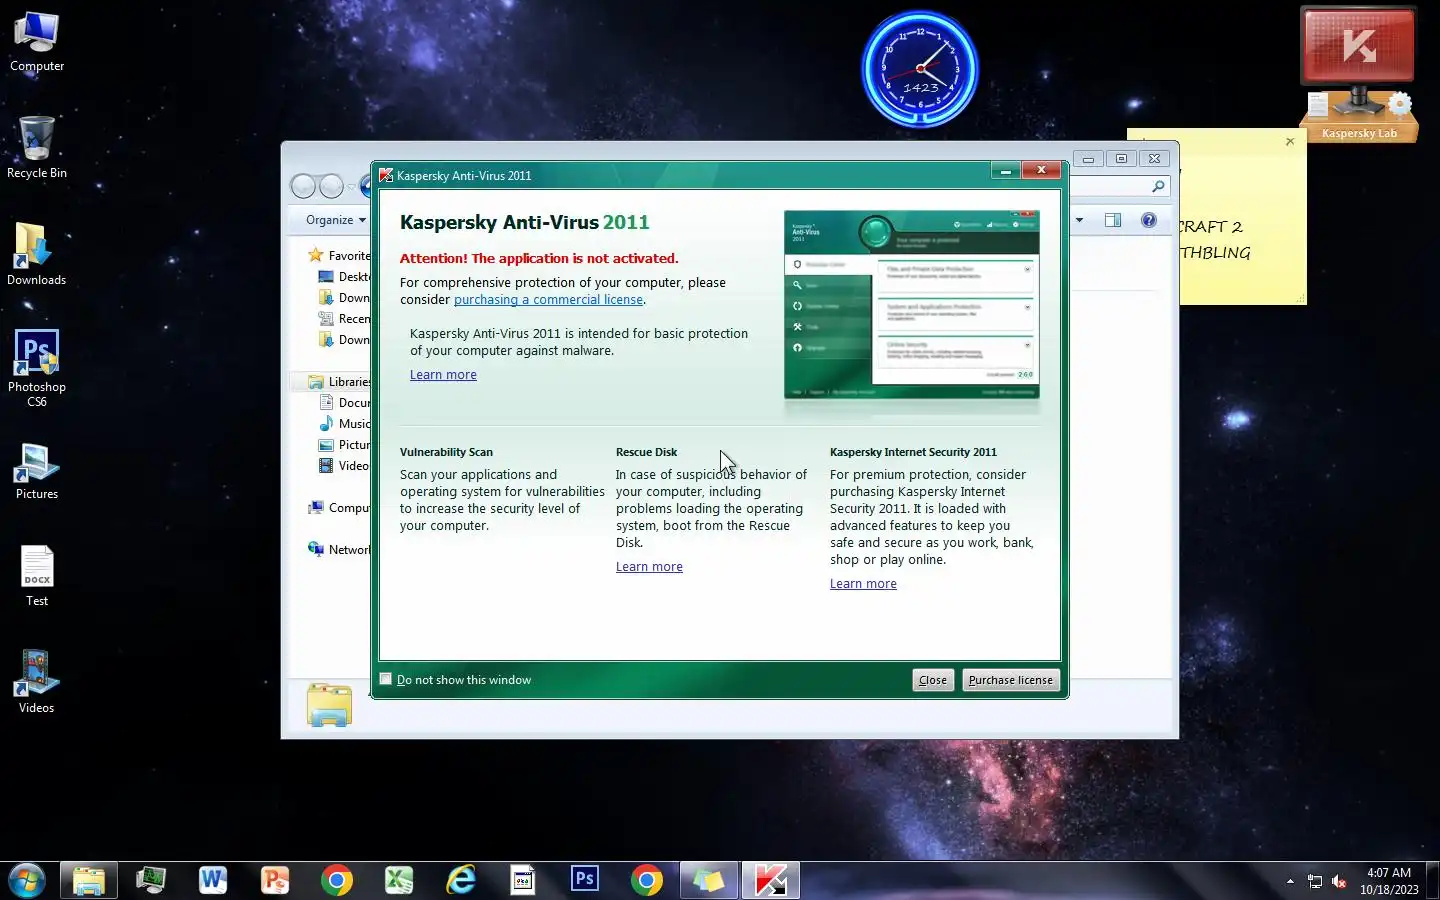Click Learn more under Rescue Disk
1440x900 pixels.
(649, 567)
